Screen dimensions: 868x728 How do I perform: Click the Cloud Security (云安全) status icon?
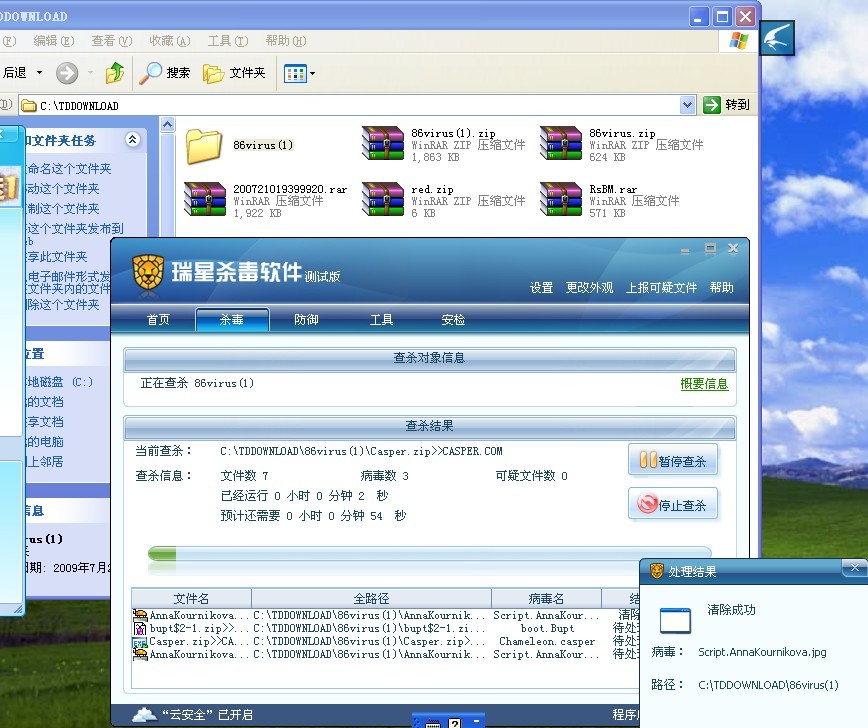[x=144, y=715]
